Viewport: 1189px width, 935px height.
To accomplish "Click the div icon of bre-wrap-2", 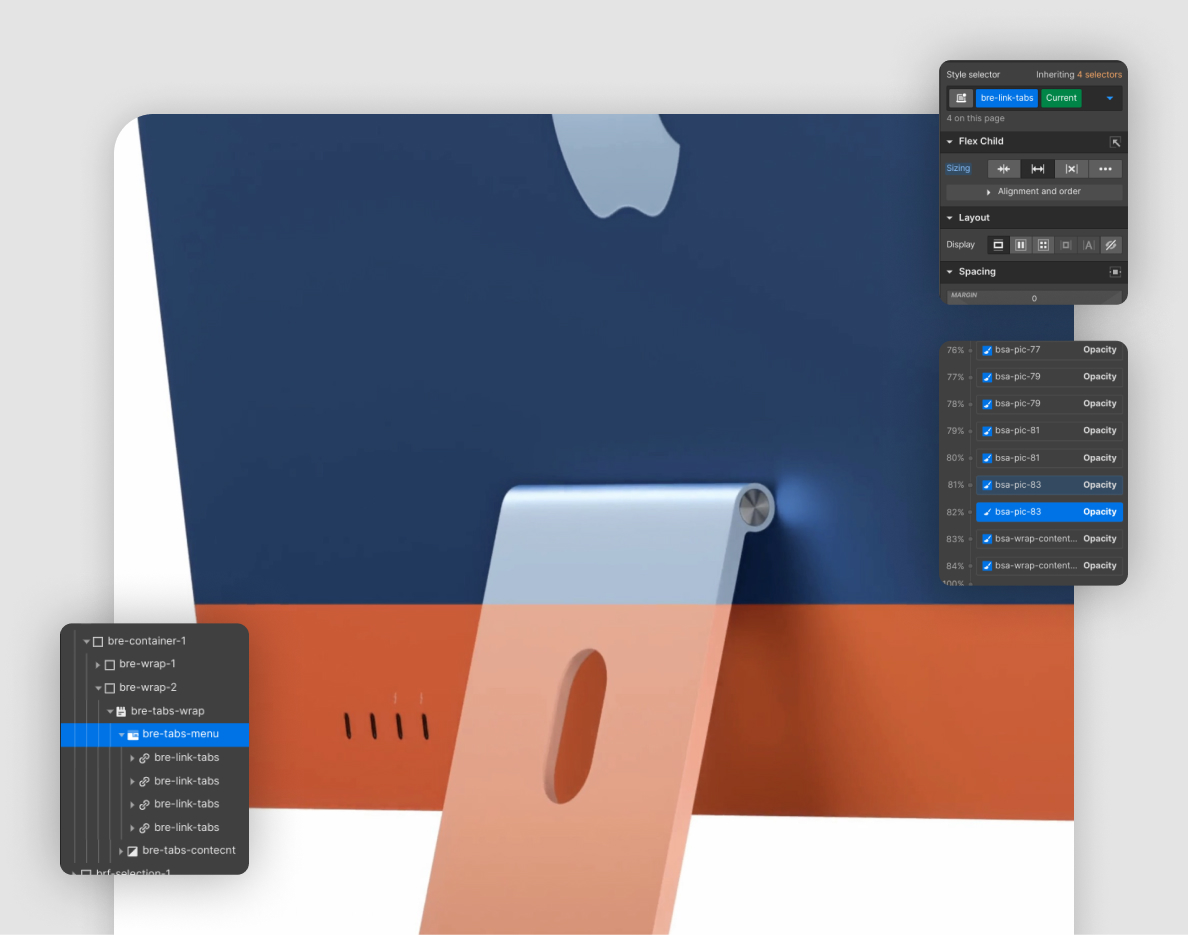I will point(110,688).
